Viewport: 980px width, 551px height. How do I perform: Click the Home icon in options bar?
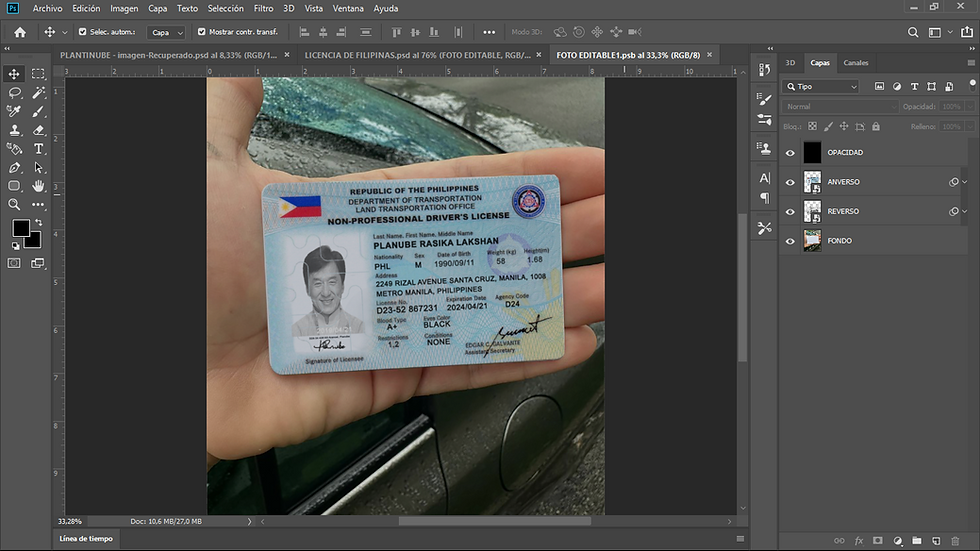tap(20, 32)
